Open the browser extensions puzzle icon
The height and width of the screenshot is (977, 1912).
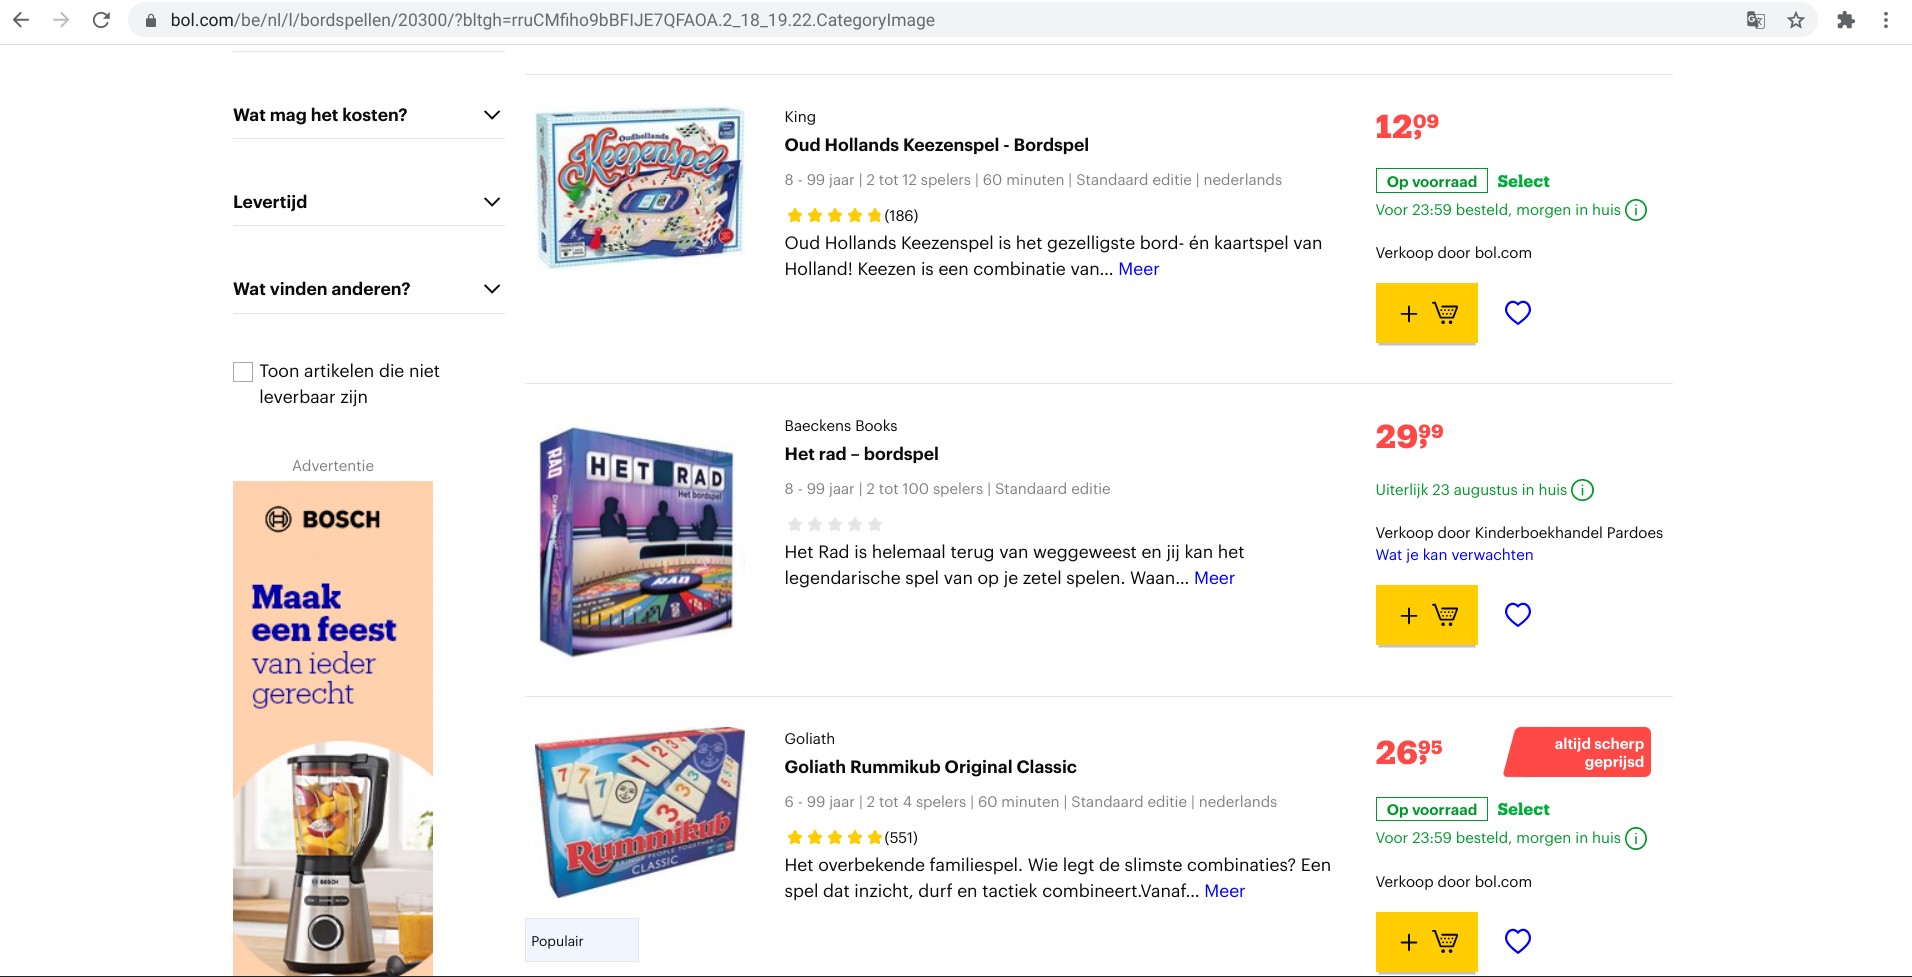tap(1846, 20)
